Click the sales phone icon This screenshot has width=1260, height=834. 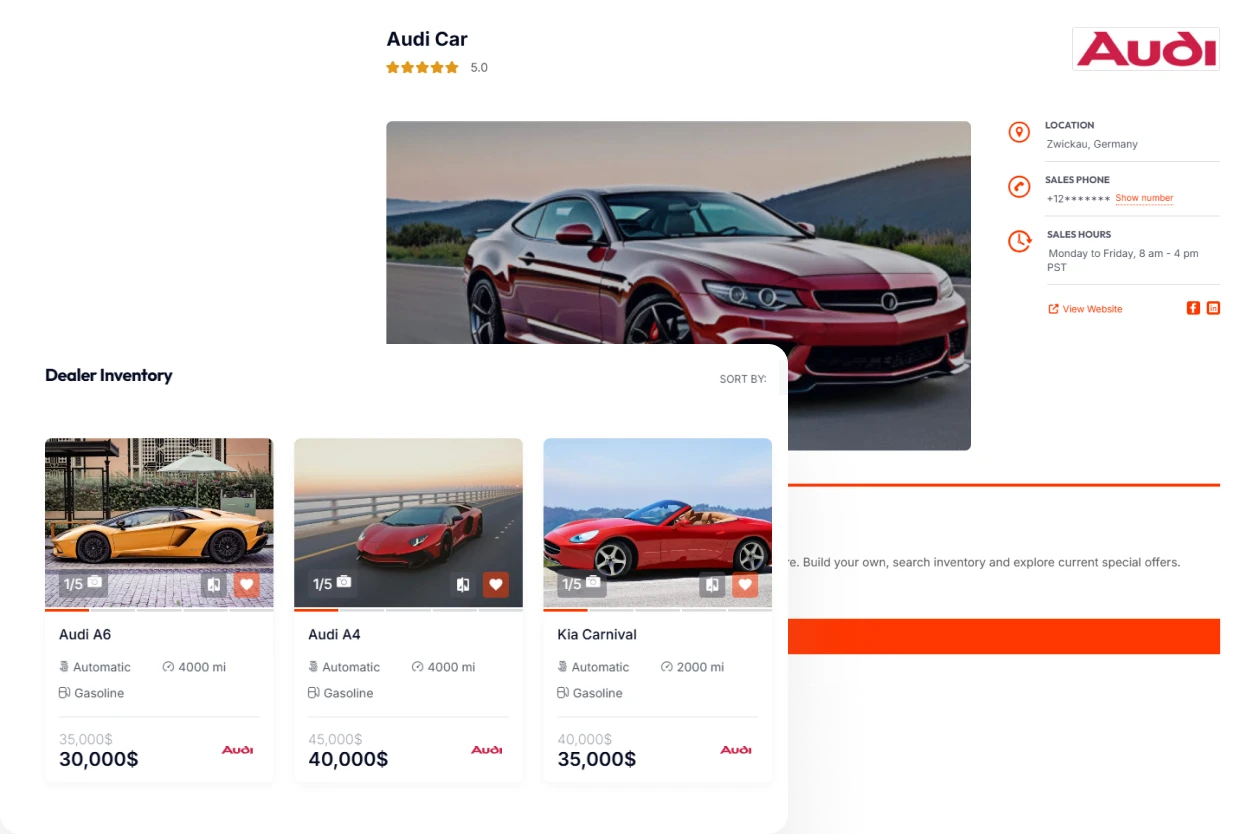click(1019, 187)
